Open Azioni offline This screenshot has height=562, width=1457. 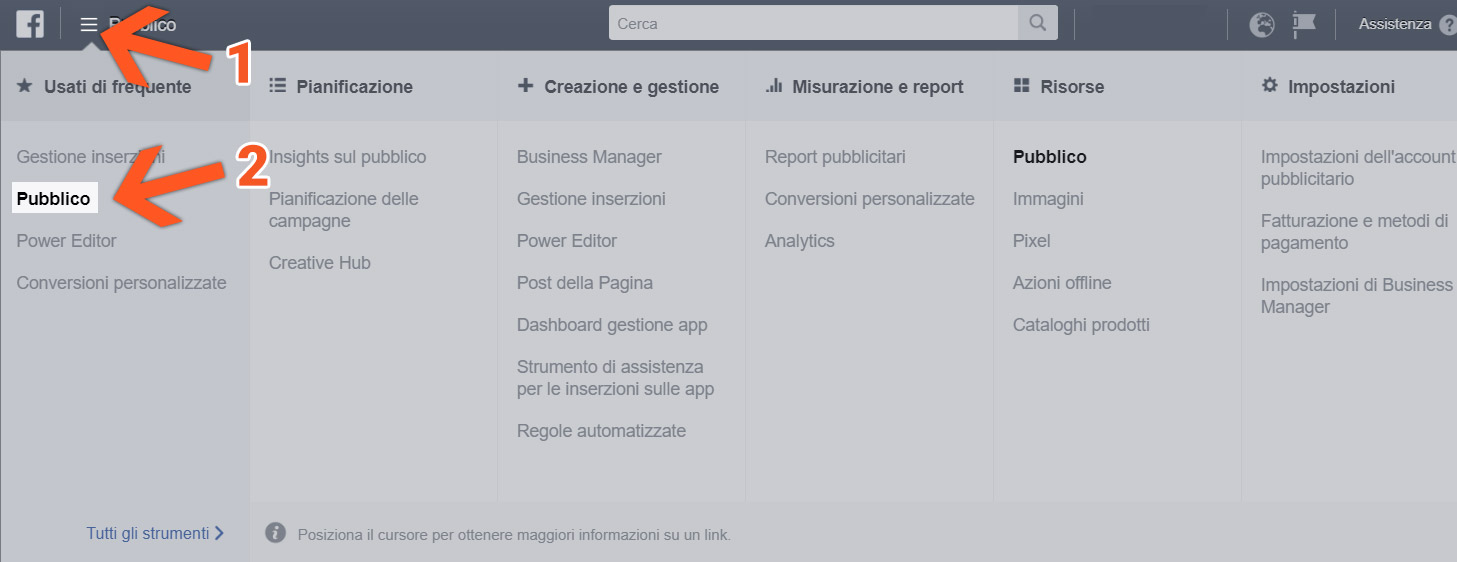click(1062, 283)
